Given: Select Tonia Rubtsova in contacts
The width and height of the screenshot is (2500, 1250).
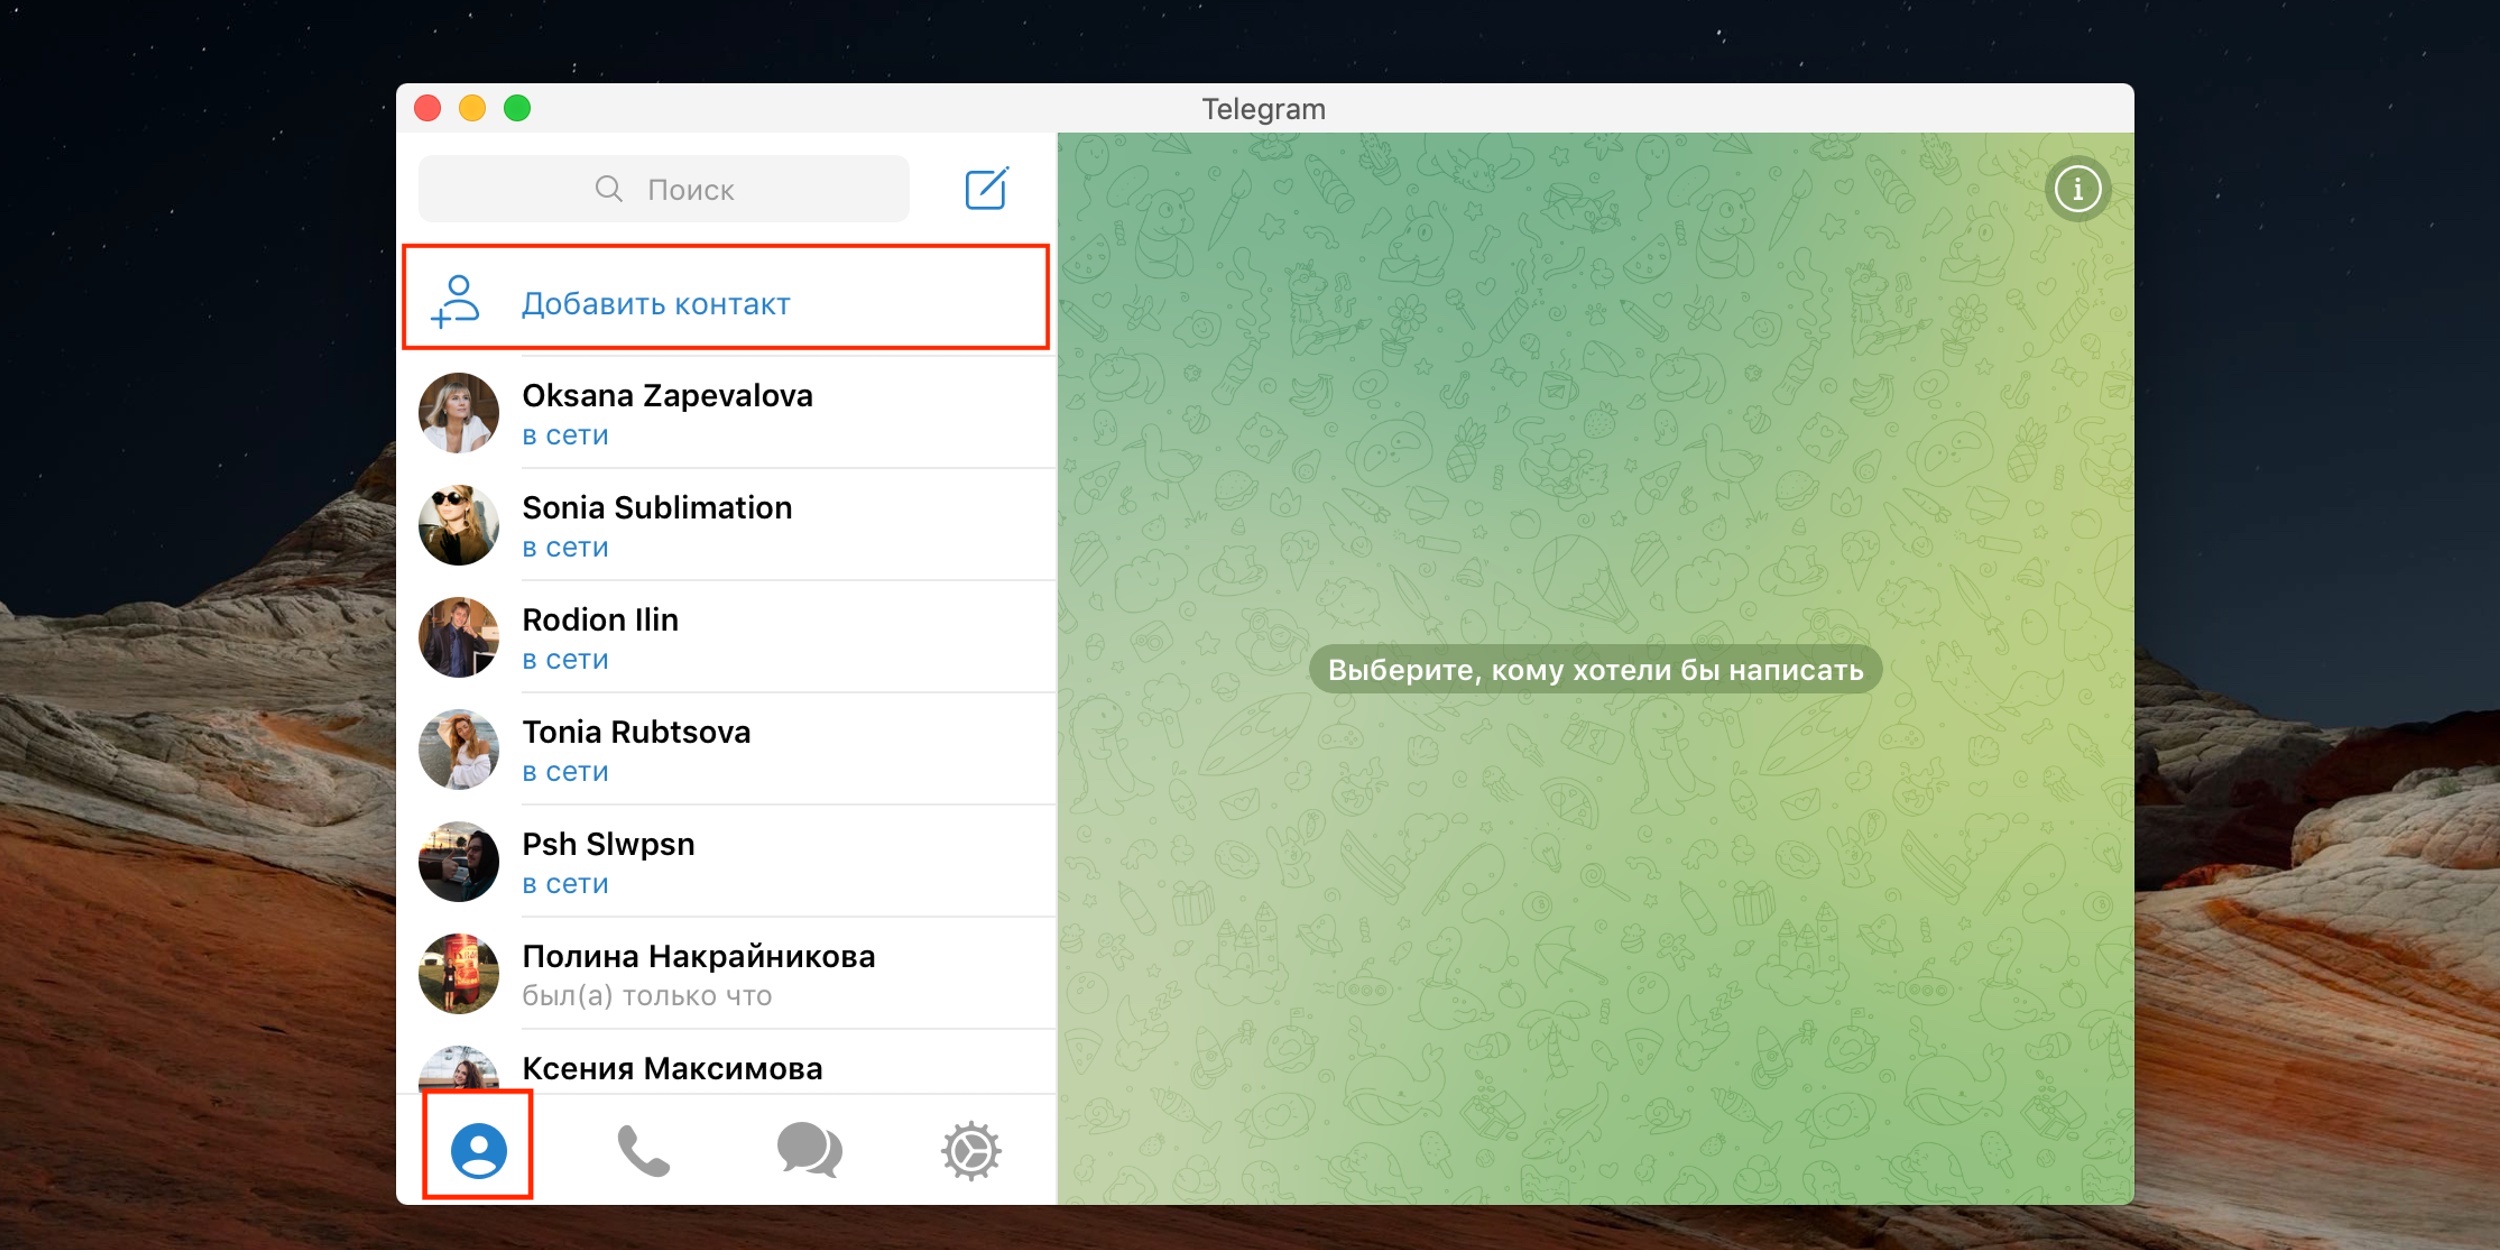Looking at the screenshot, I should (x=727, y=749).
